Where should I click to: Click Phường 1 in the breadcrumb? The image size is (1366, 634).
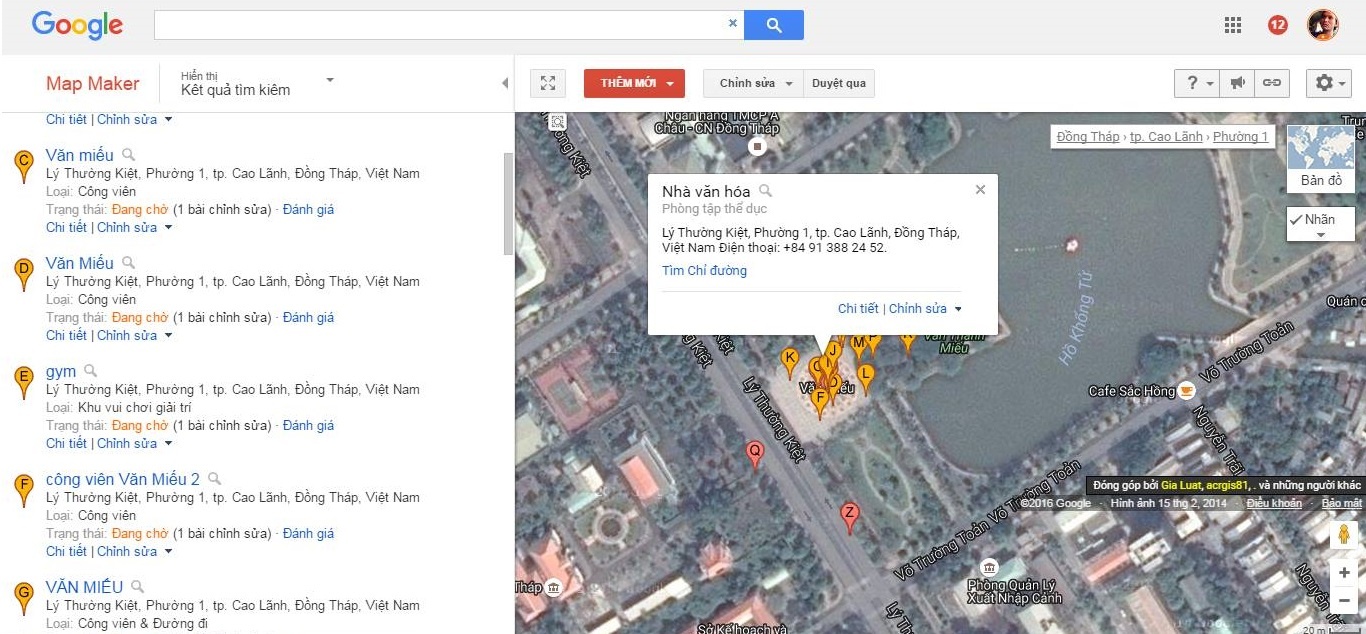click(1240, 136)
